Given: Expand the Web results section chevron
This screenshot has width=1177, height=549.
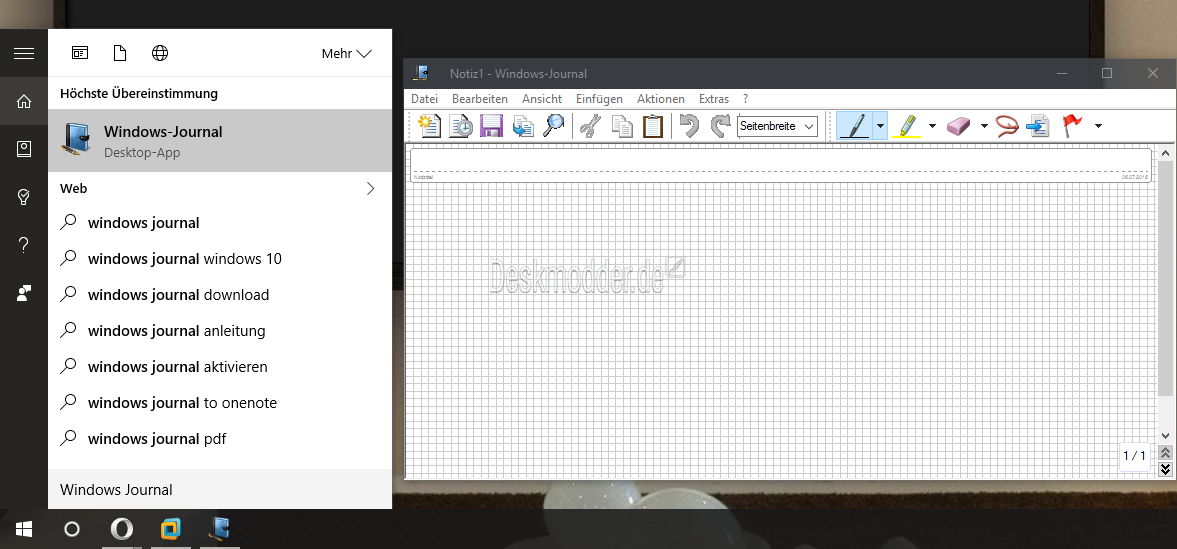Looking at the screenshot, I should tap(370, 189).
